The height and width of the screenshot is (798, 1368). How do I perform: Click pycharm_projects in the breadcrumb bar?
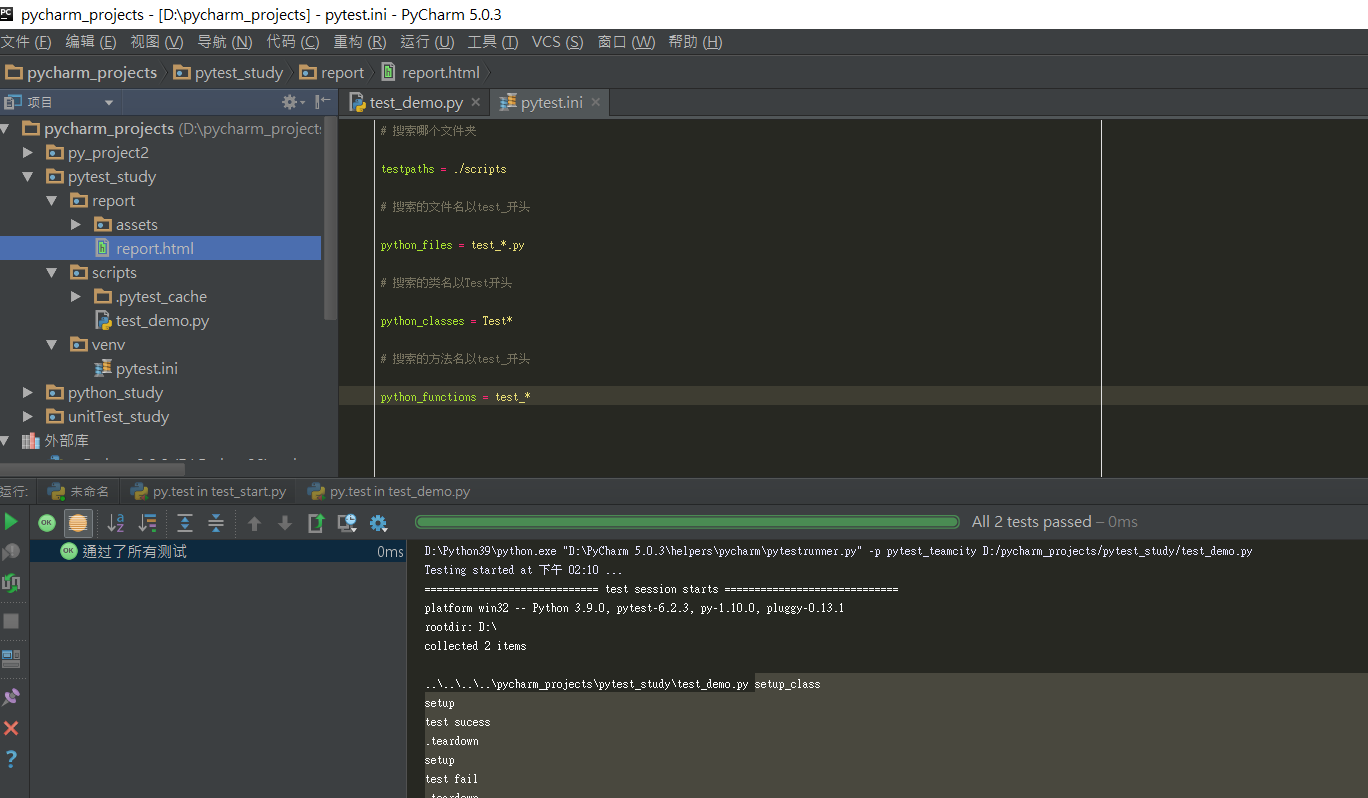81,72
